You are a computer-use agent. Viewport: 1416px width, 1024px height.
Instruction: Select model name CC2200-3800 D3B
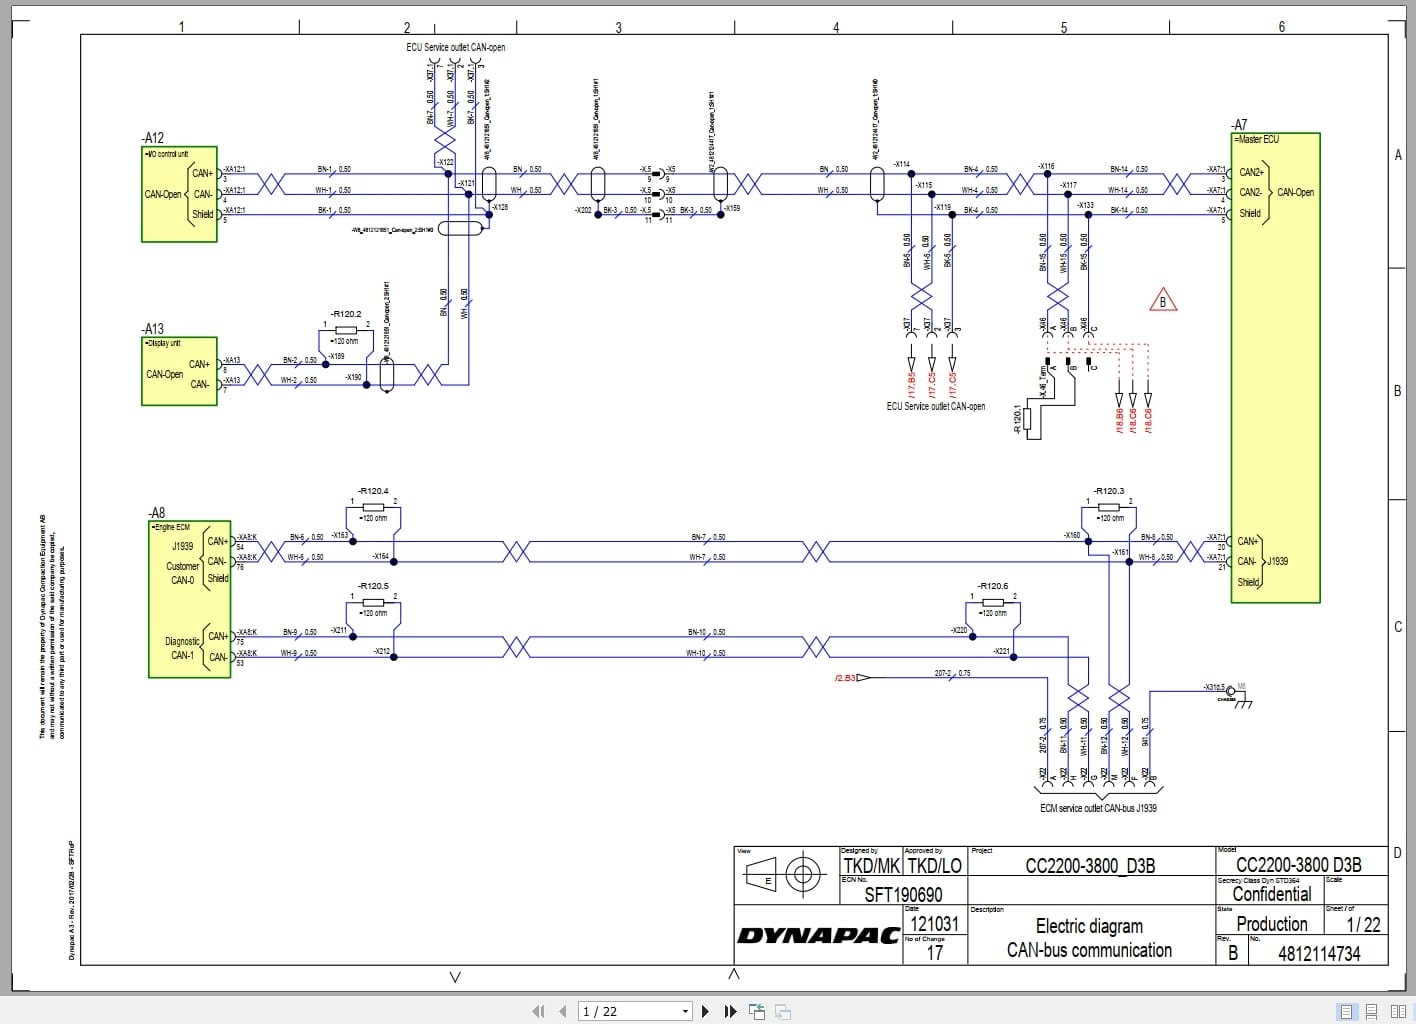point(1299,865)
